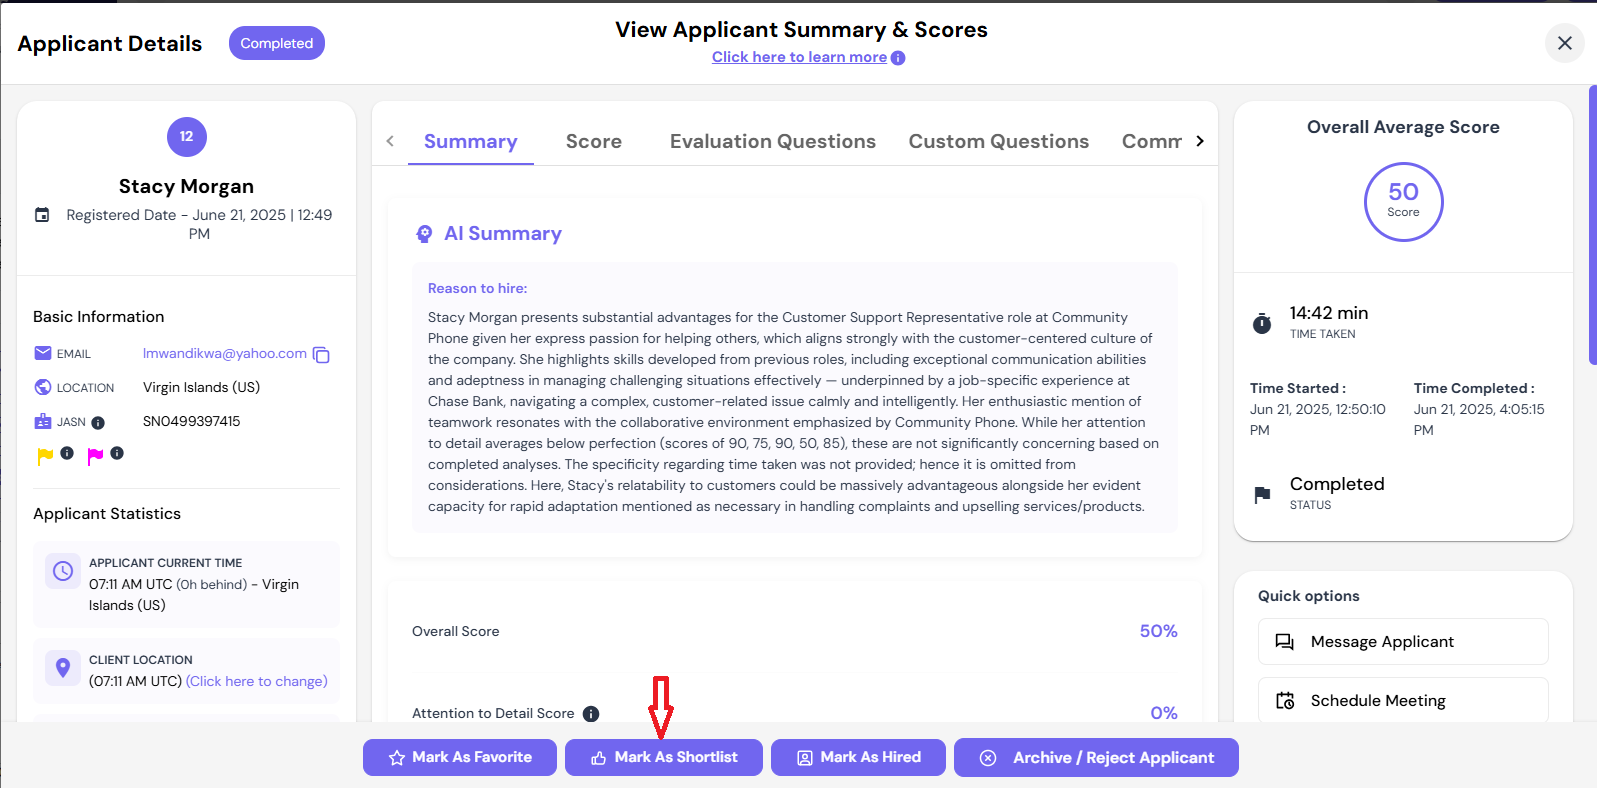Open the Evaluation Questions tab

[773, 142]
